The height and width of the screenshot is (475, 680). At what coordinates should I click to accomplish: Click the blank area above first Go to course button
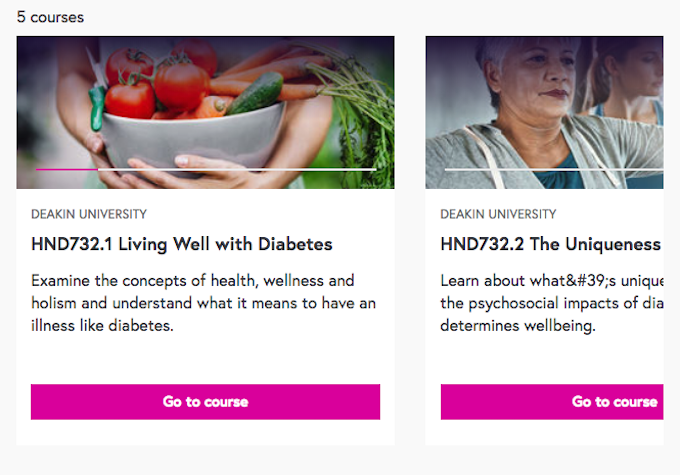[x=205, y=359]
